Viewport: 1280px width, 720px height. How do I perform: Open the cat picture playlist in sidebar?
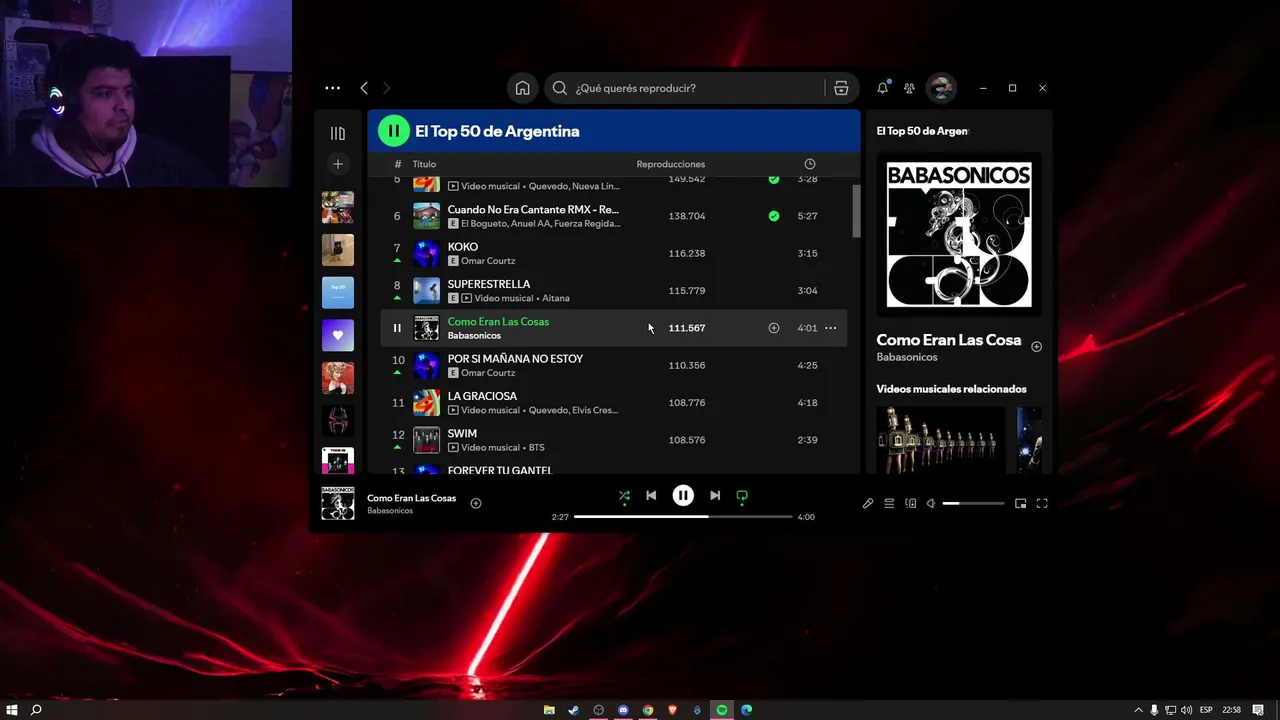(338, 250)
